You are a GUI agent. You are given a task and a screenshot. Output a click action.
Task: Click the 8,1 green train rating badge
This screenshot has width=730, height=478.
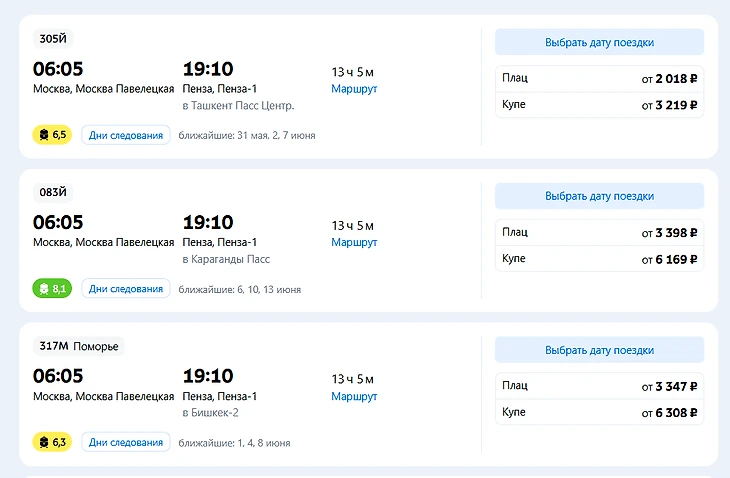tap(52, 289)
